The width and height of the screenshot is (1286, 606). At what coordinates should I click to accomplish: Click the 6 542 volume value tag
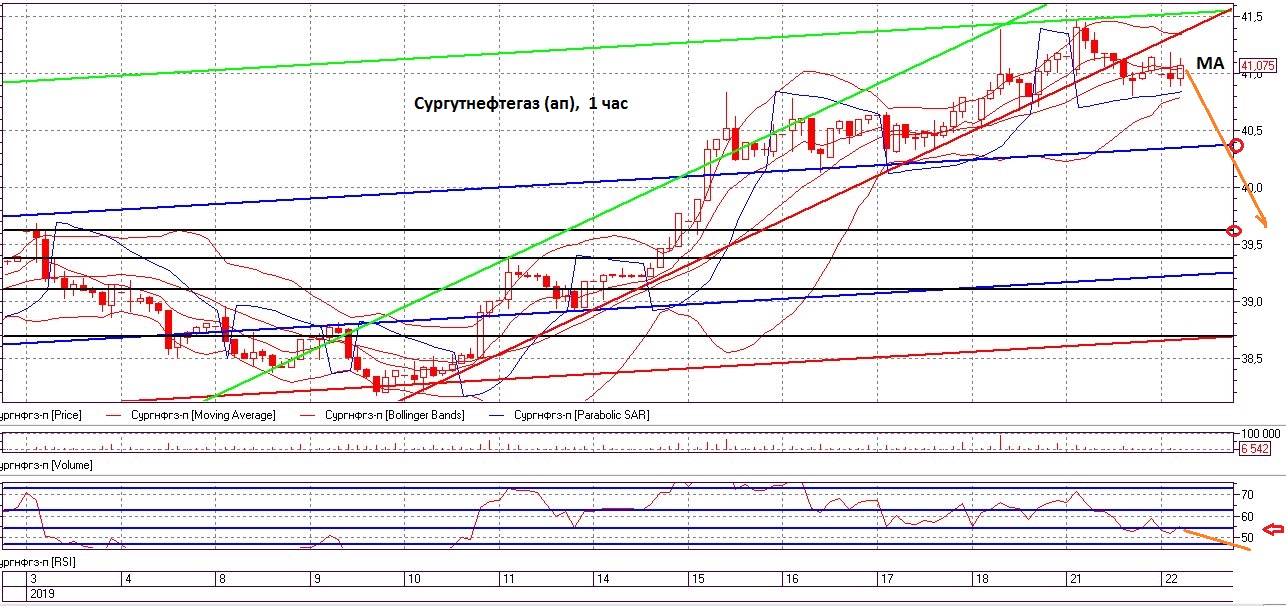pyautogui.click(x=1254, y=449)
